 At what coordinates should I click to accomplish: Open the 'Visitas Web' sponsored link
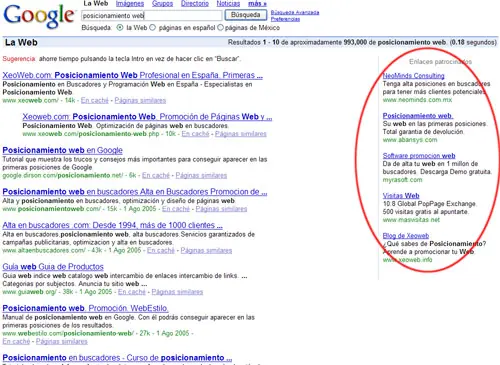(401, 196)
